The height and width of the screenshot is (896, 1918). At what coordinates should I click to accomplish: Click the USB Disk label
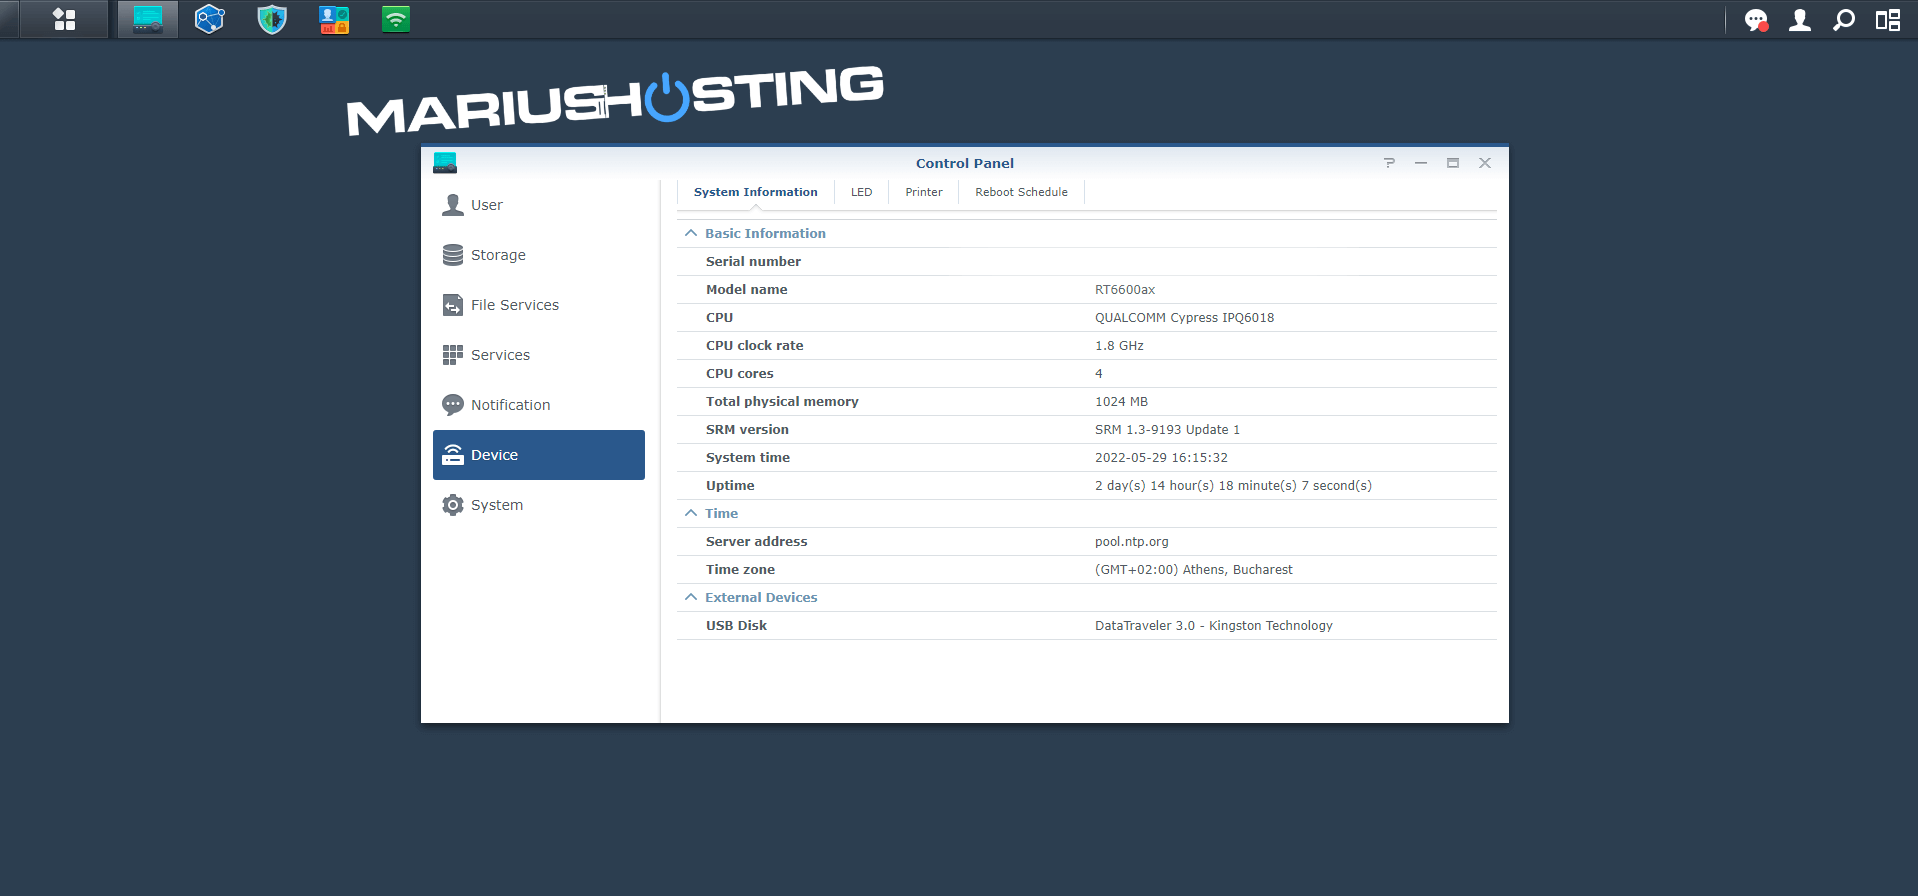coord(736,626)
